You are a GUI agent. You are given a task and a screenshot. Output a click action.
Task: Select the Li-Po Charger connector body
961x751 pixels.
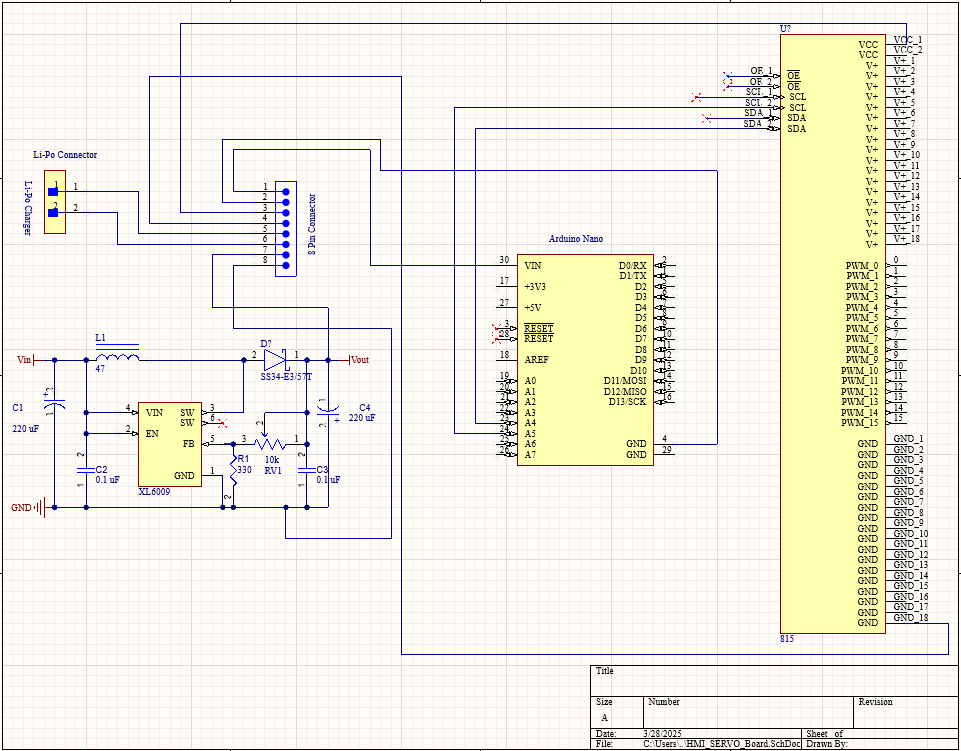[55, 202]
